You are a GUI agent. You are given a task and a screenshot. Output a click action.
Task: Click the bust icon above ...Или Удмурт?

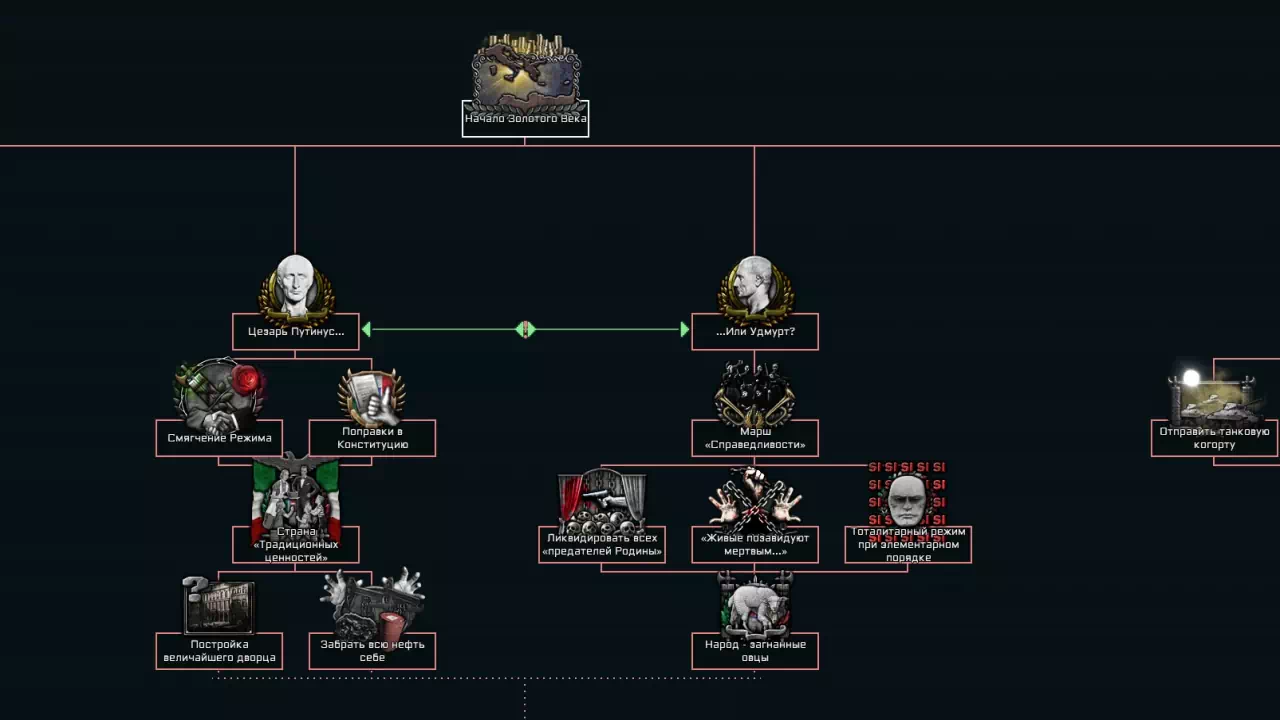(755, 287)
